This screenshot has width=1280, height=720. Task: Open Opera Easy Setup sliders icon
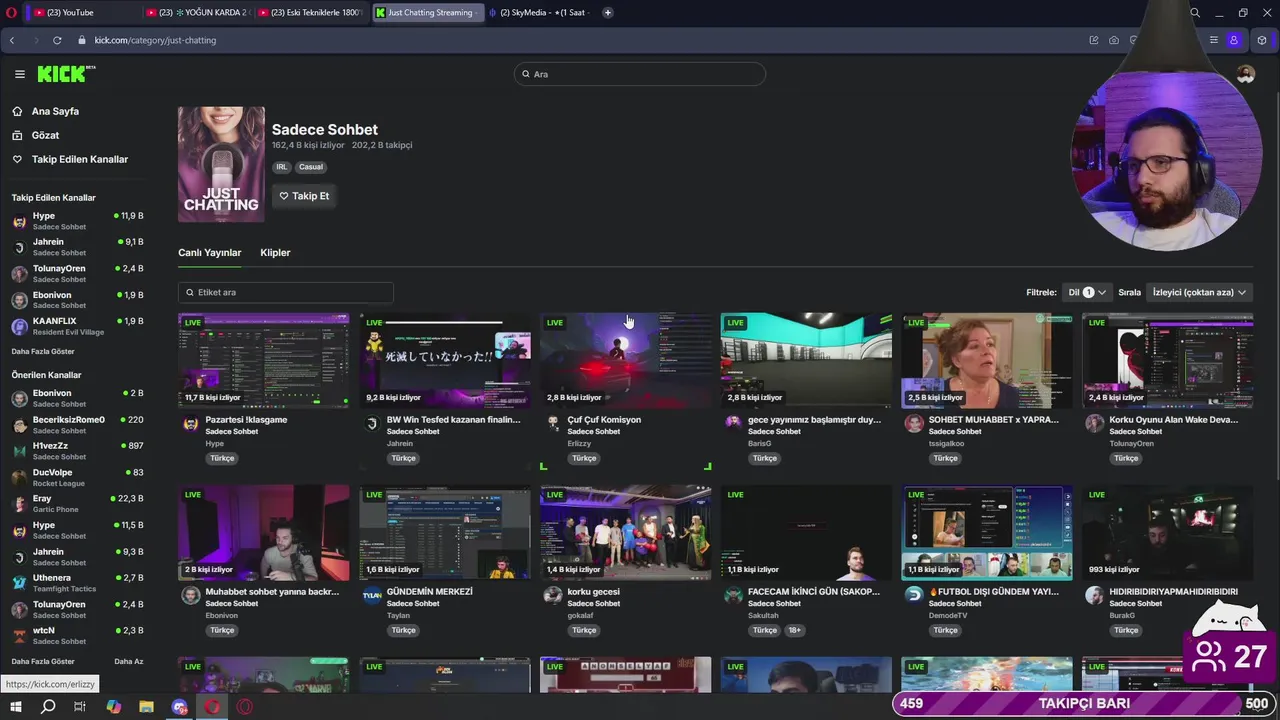tap(1213, 40)
